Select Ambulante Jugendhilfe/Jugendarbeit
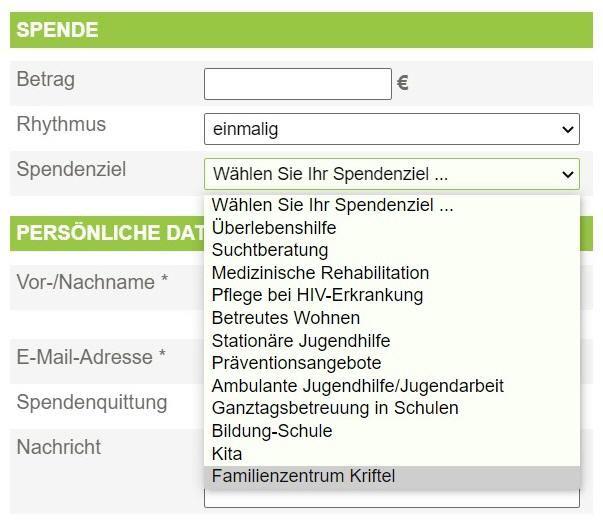The width and height of the screenshot is (603, 524). 357,386
